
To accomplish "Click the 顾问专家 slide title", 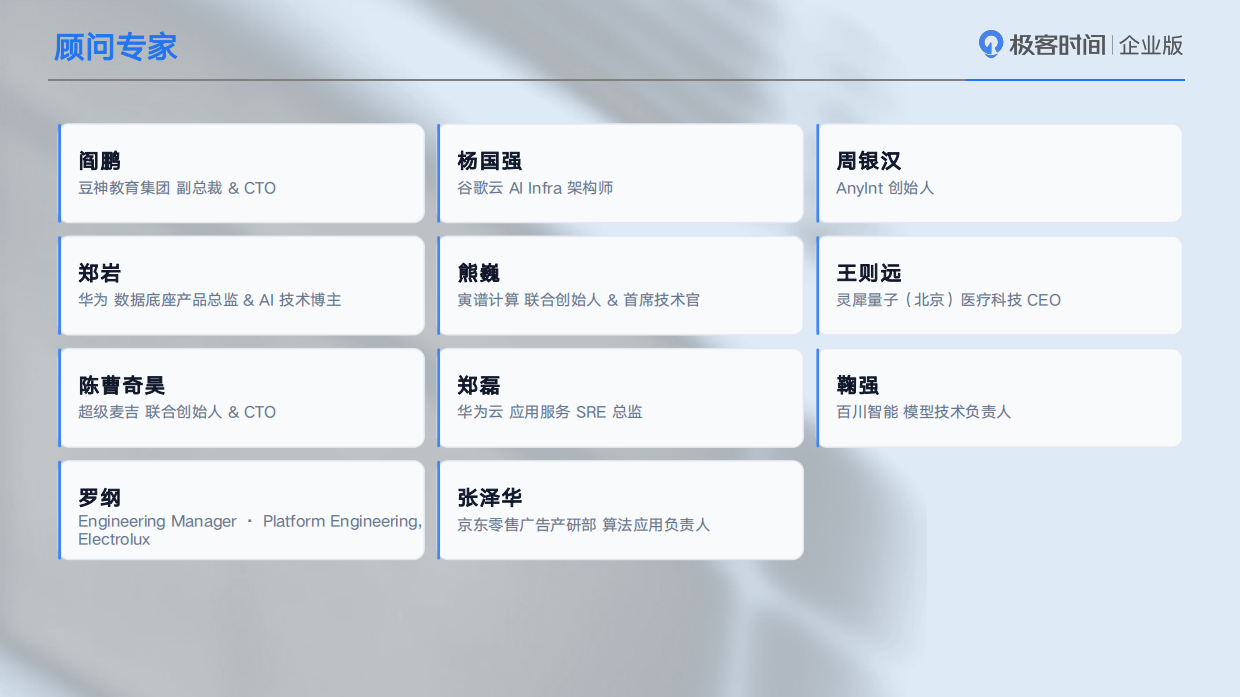I will click(116, 46).
